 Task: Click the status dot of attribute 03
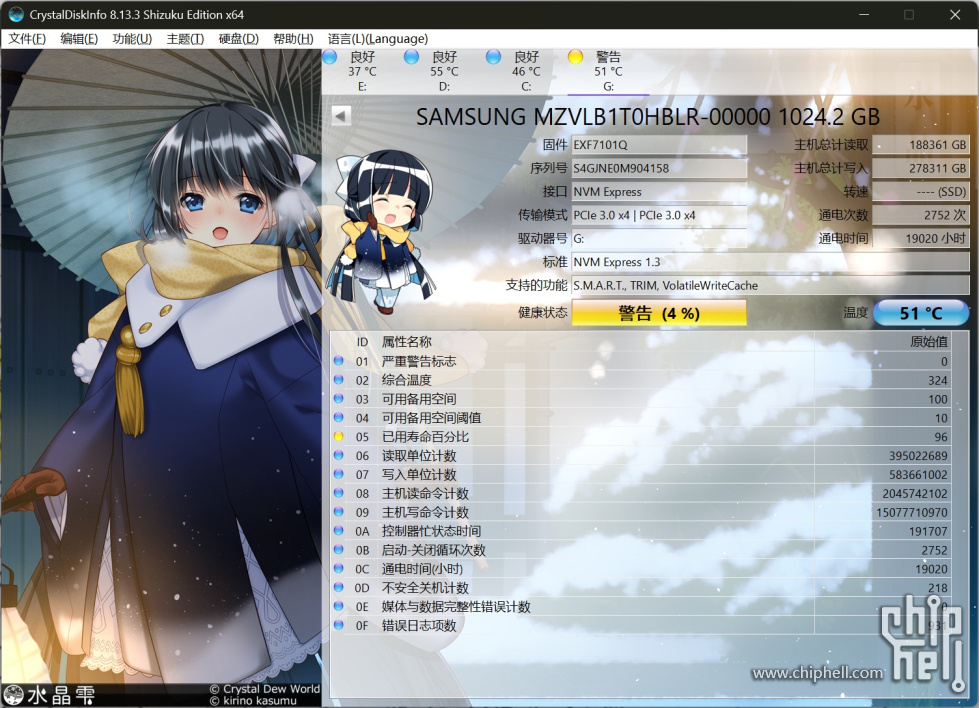pos(339,398)
